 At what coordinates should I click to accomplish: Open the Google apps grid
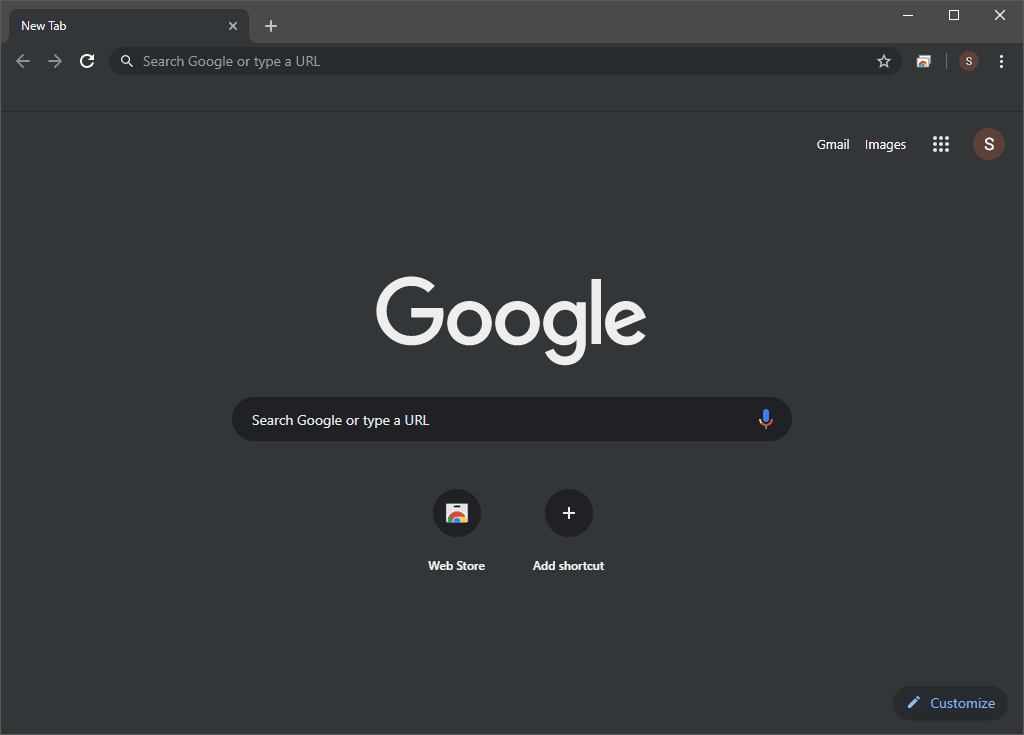pyautogui.click(x=940, y=144)
